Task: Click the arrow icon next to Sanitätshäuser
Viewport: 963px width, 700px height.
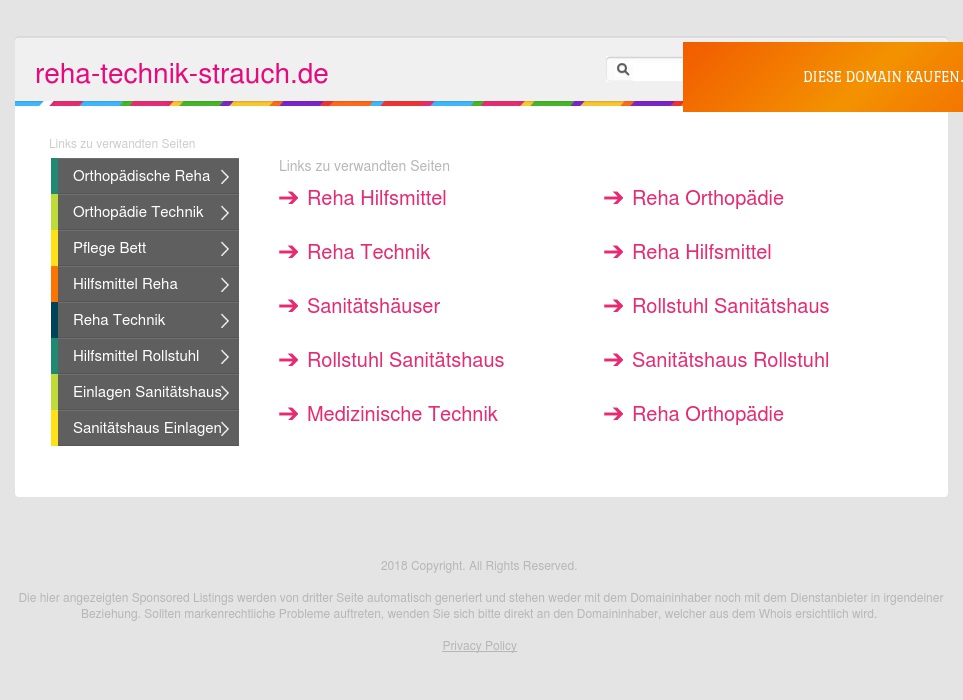Action: [289, 306]
